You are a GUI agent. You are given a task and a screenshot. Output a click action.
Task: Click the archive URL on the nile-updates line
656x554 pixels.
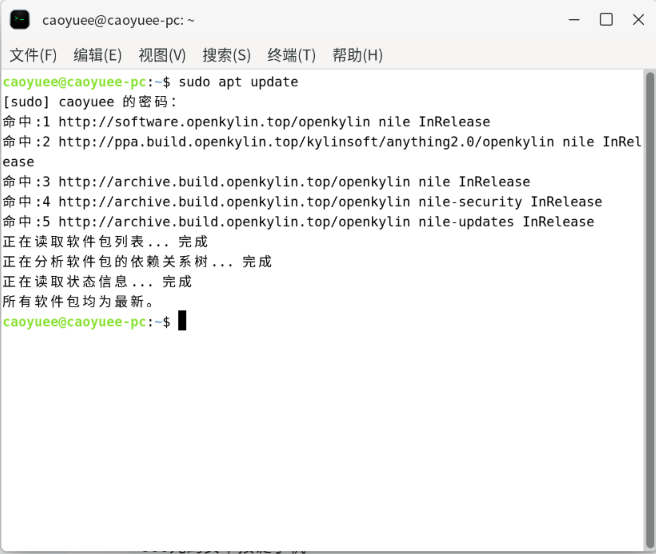[196, 222]
